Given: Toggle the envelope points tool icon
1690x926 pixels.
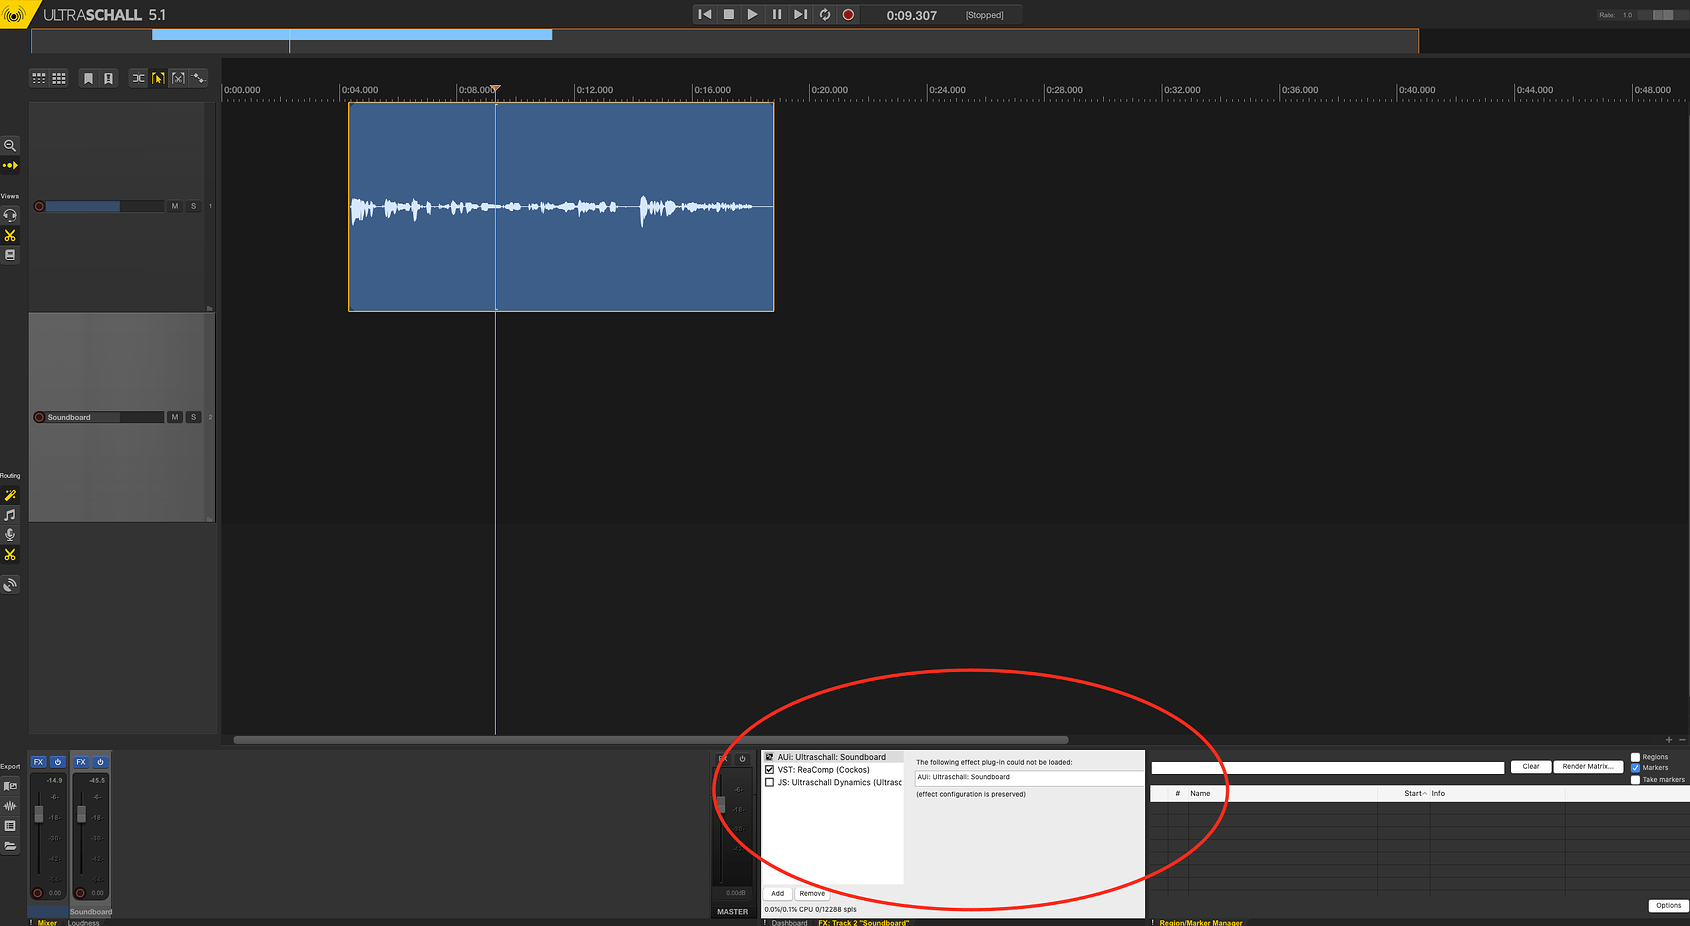Looking at the screenshot, I should [x=198, y=78].
